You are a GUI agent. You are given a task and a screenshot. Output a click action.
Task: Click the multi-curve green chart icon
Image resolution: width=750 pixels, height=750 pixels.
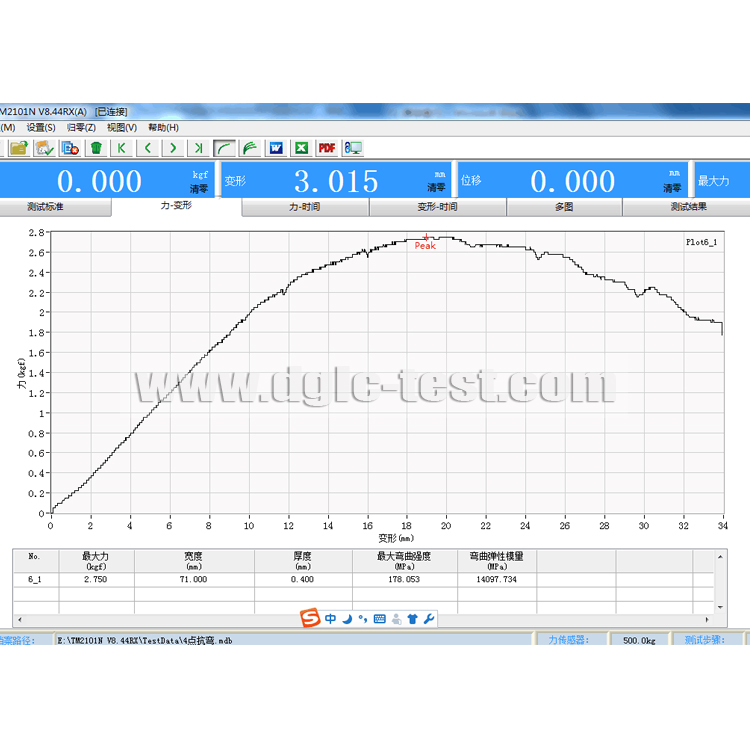(x=250, y=148)
